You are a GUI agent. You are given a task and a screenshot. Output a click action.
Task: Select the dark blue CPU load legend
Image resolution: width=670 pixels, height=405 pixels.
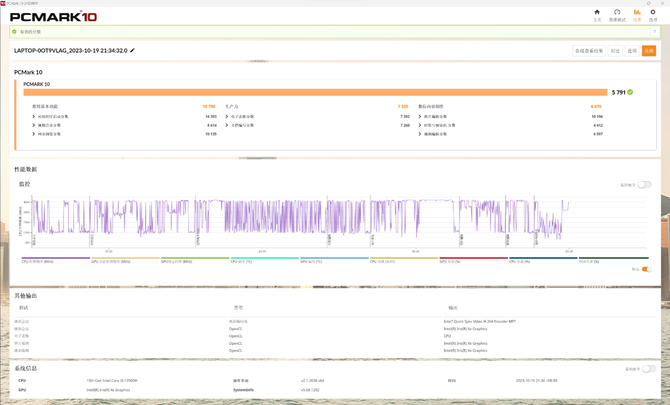543,260
